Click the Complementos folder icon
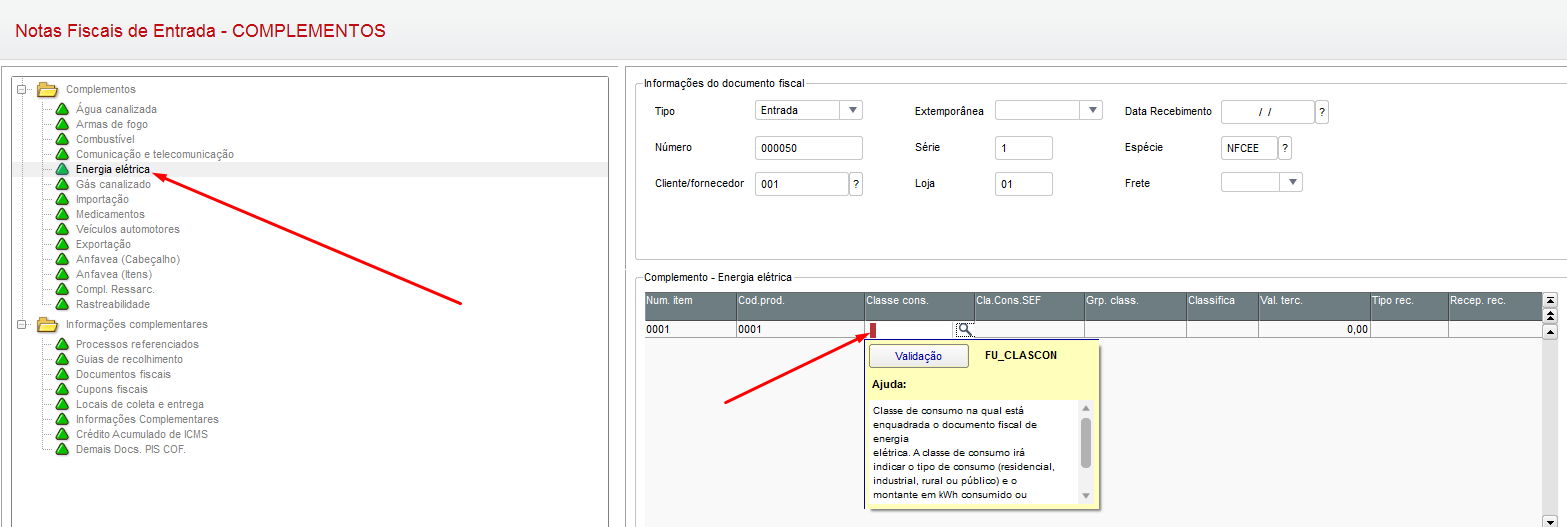The width and height of the screenshot is (1567, 527). (x=47, y=89)
